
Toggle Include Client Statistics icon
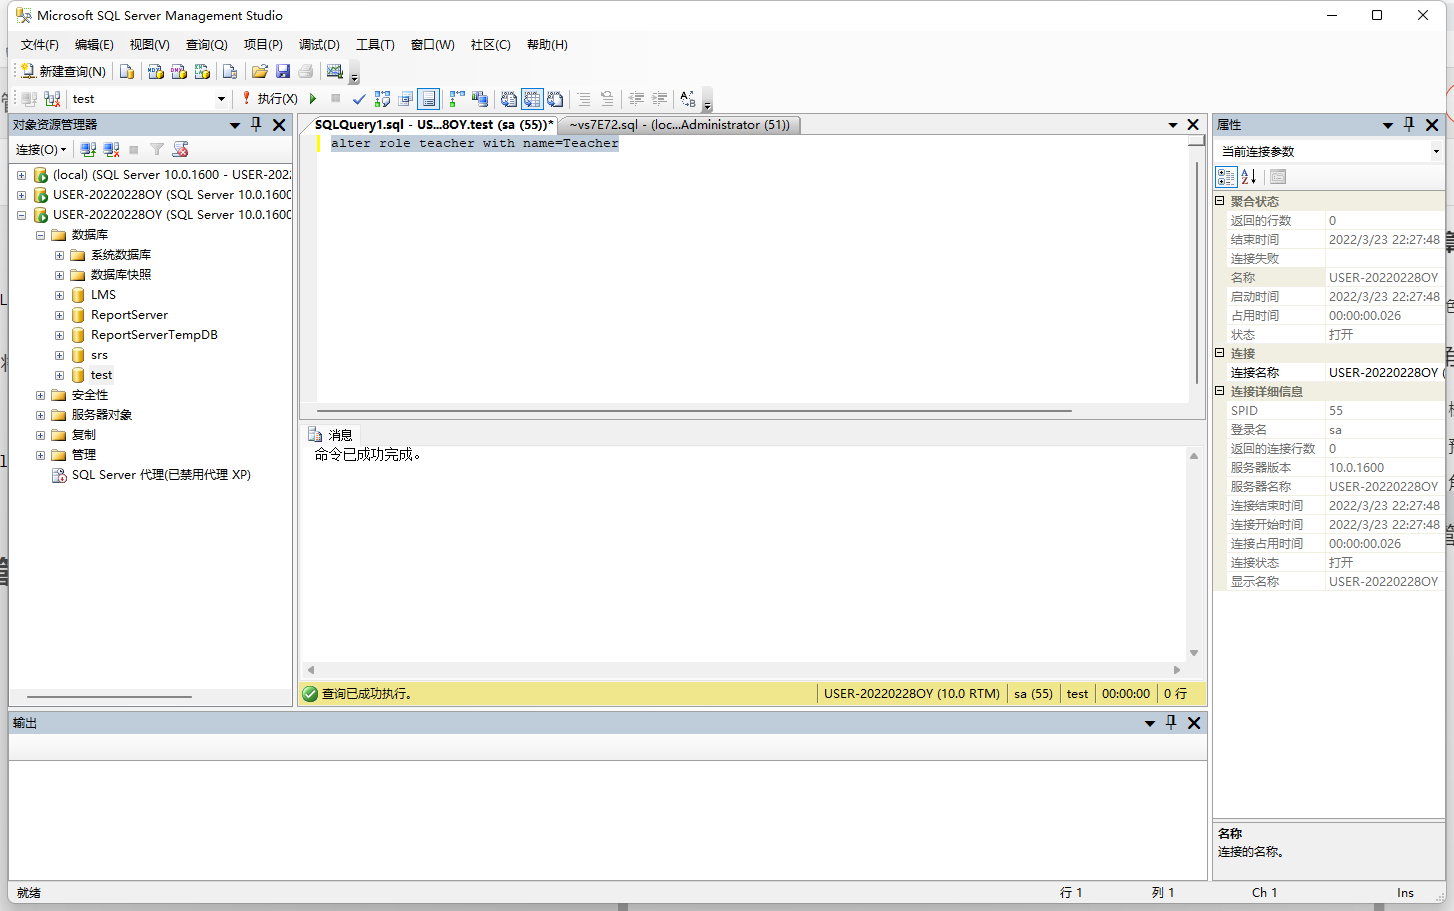click(x=480, y=99)
